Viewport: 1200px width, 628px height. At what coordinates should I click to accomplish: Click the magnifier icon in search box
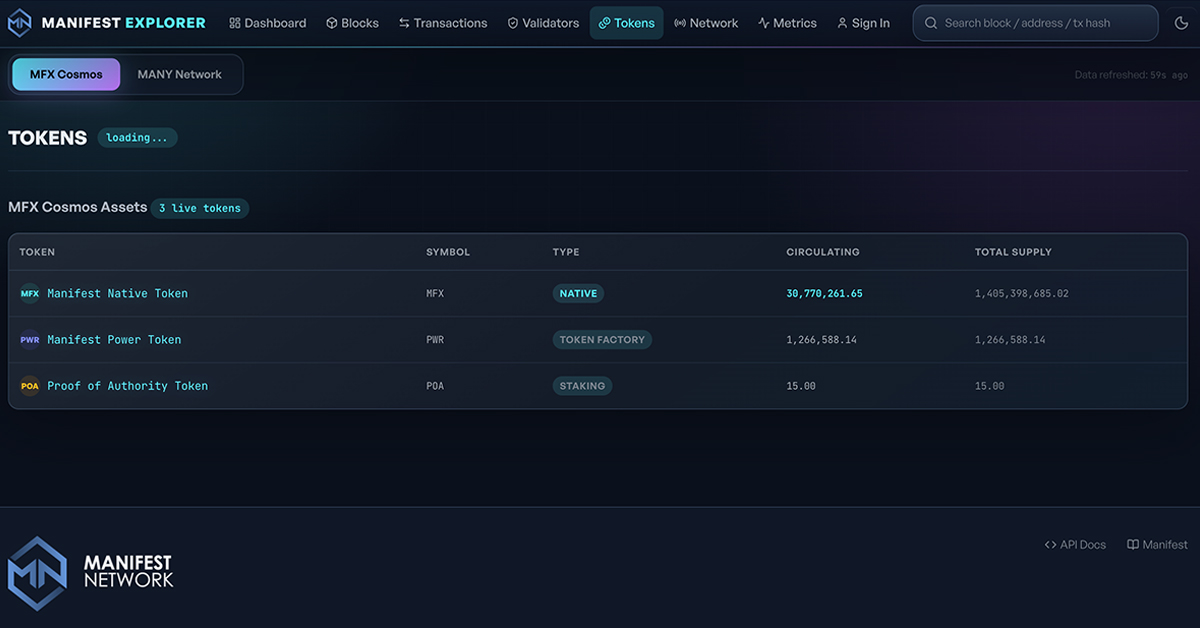pos(931,23)
